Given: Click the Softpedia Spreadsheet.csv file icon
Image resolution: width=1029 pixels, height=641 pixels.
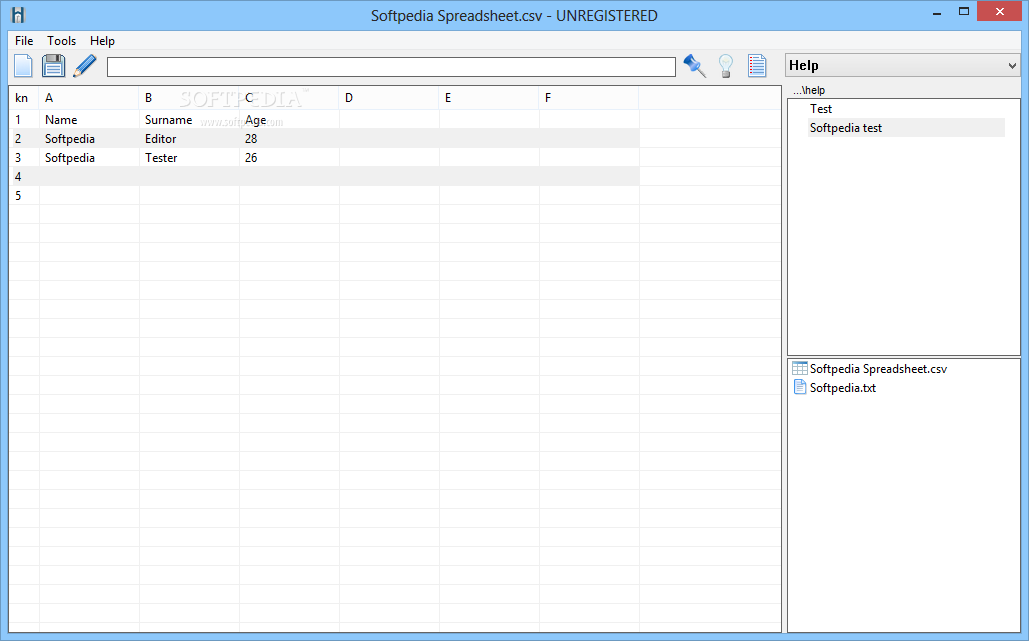Looking at the screenshot, I should [x=799, y=369].
